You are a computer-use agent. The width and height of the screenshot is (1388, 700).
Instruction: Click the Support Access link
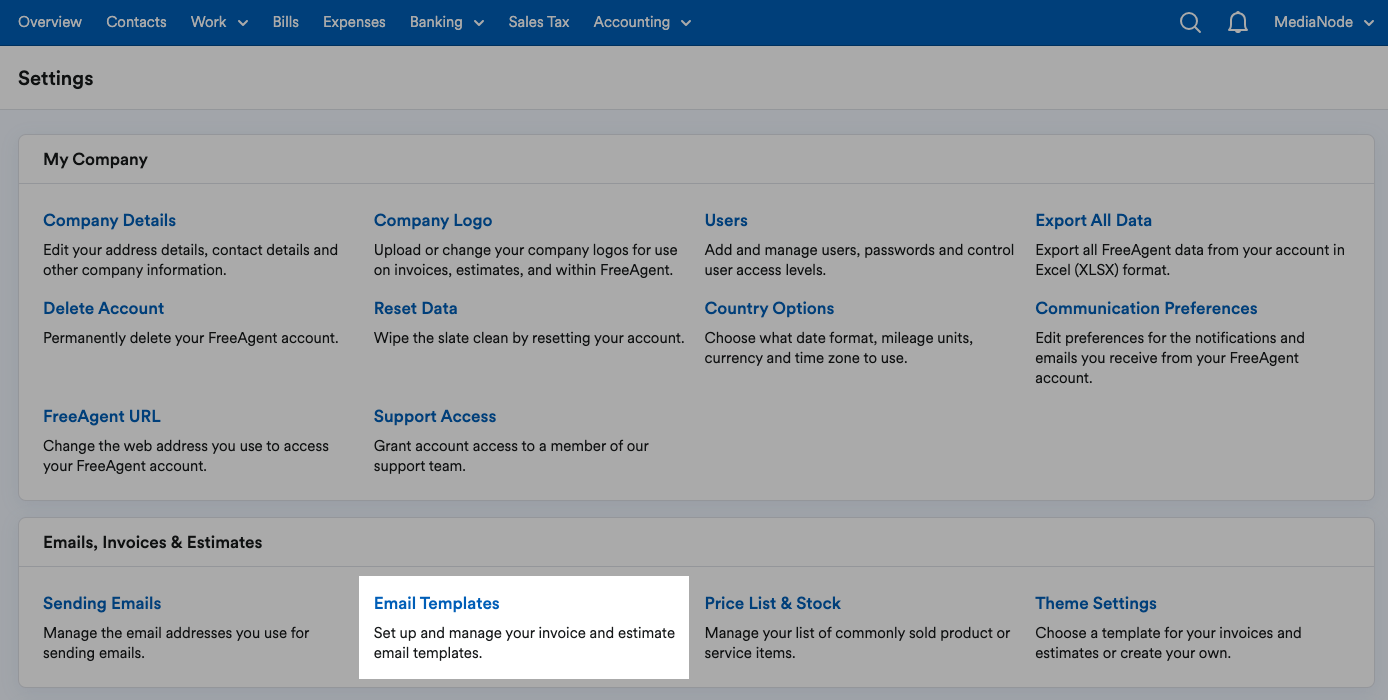[x=434, y=416]
